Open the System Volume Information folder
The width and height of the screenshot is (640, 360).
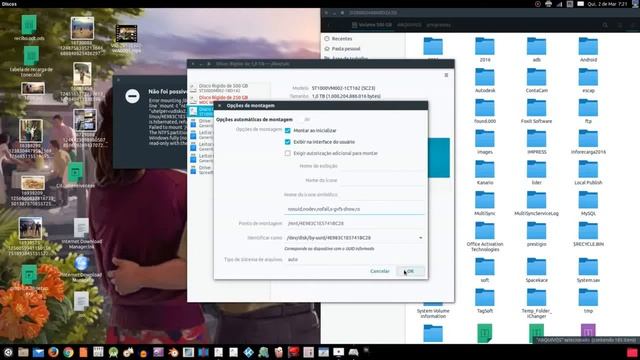433,311
